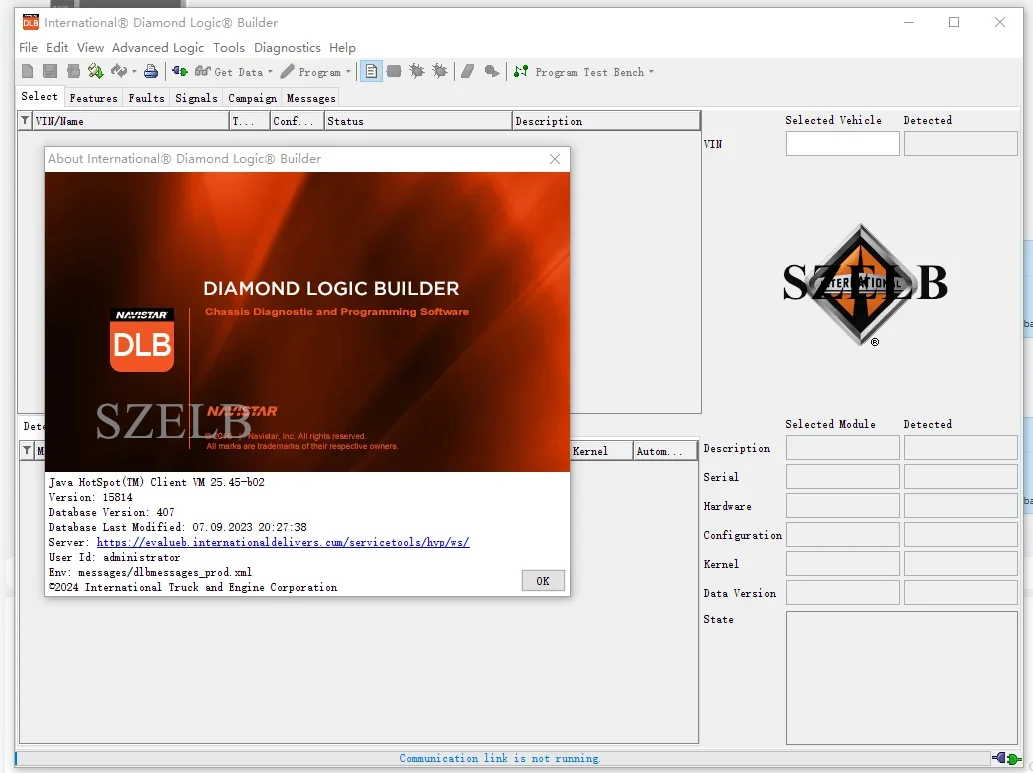Click the filter funnel icon in the module table
This screenshot has height=773, width=1033.
pos(27,451)
